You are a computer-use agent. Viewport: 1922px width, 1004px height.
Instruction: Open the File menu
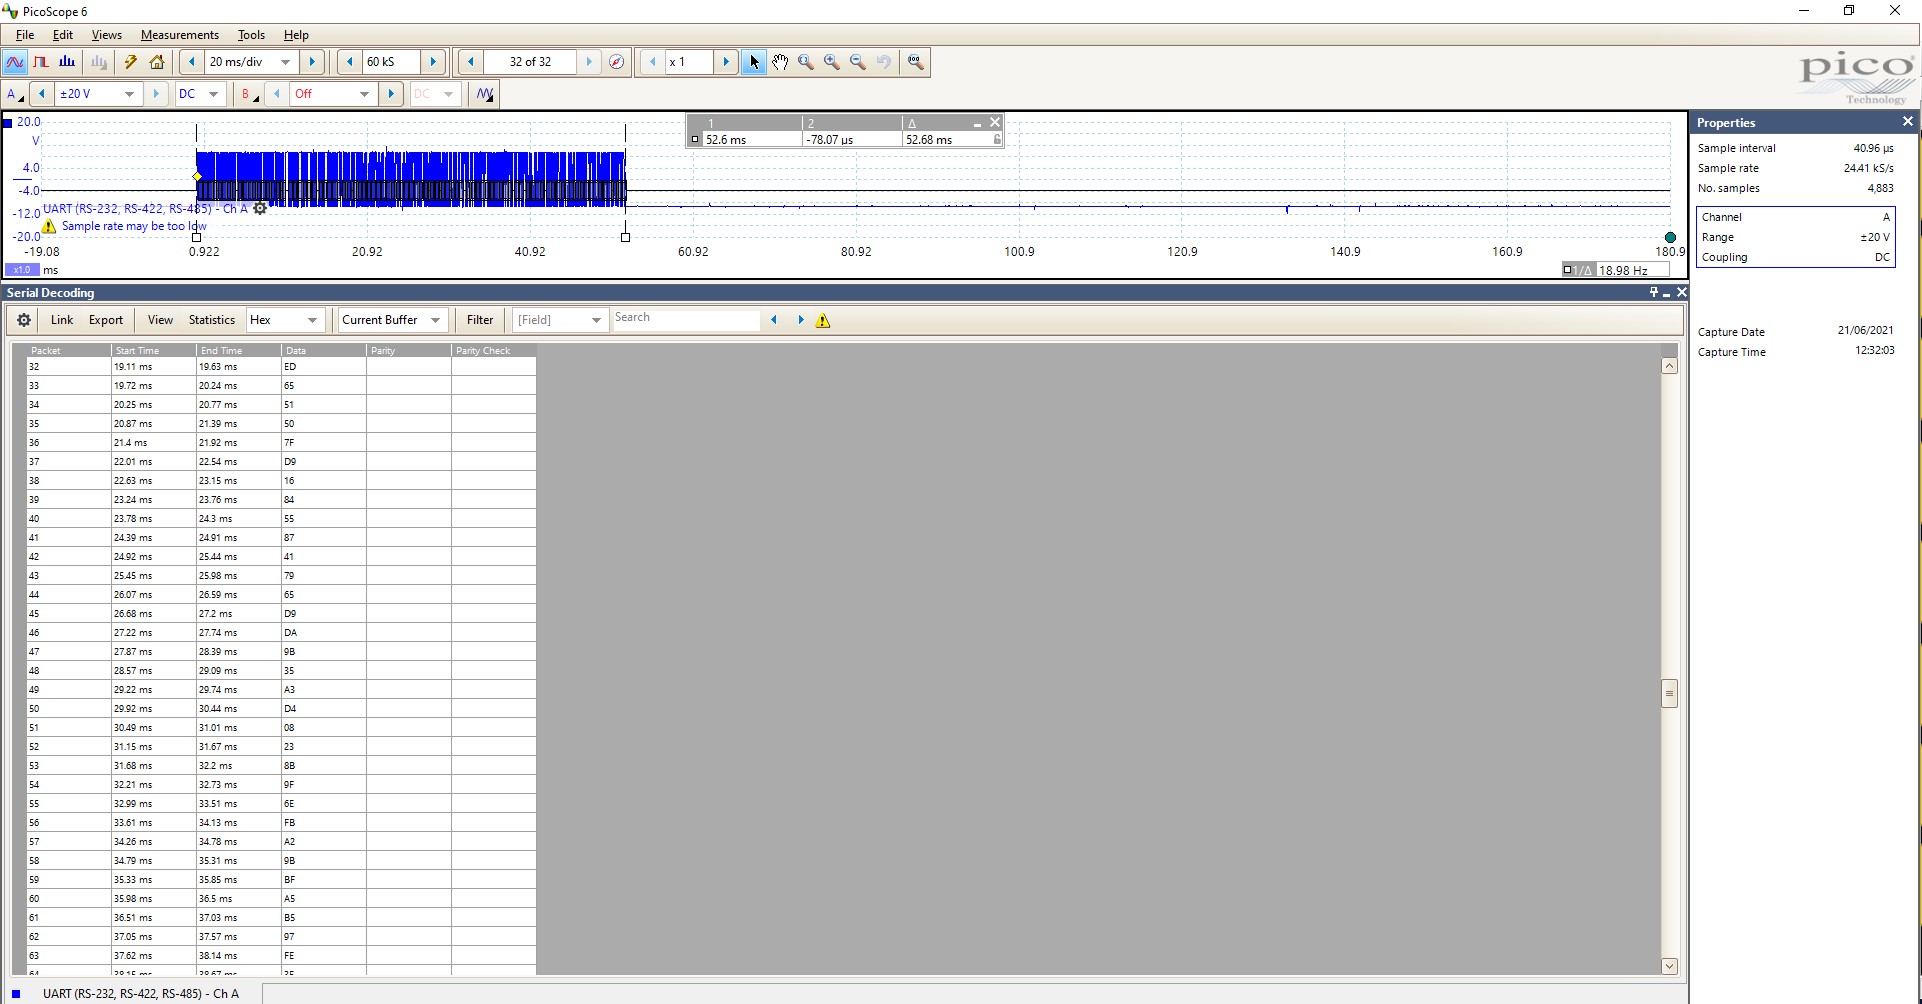point(24,35)
